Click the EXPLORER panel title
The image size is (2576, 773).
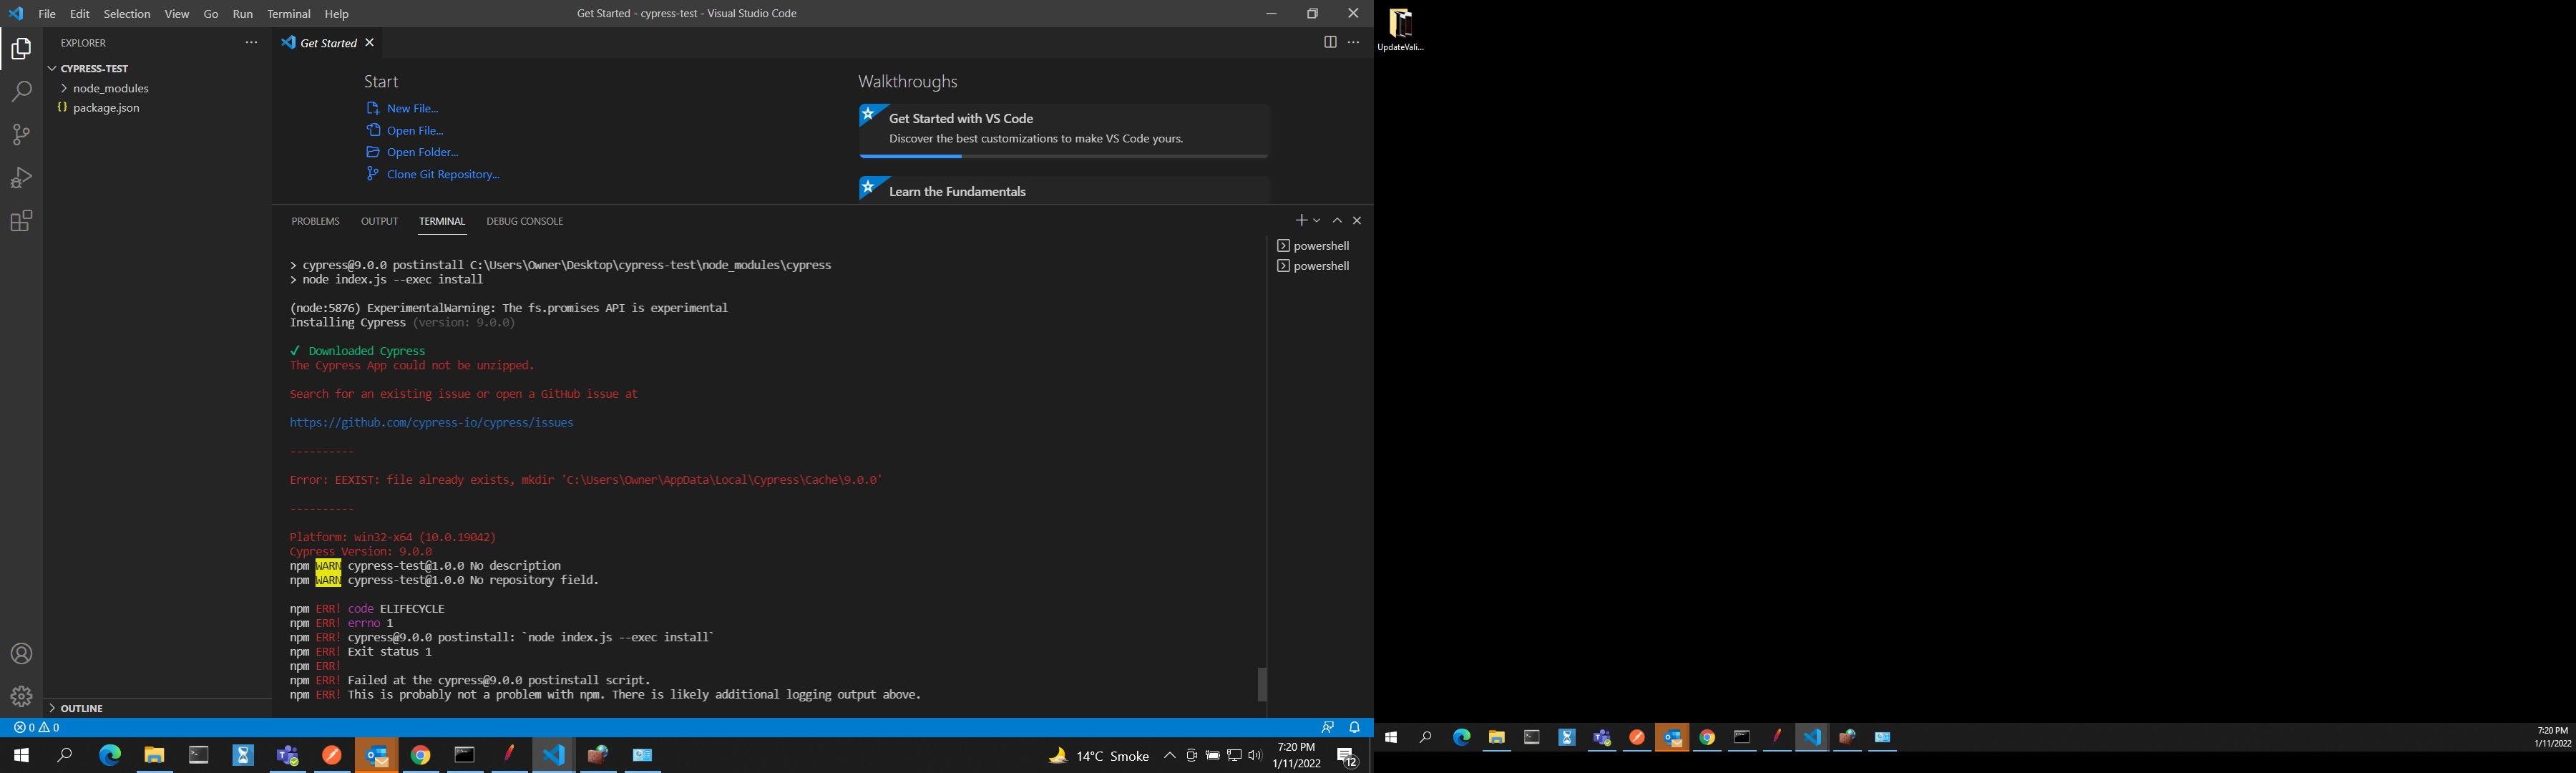tap(83, 43)
